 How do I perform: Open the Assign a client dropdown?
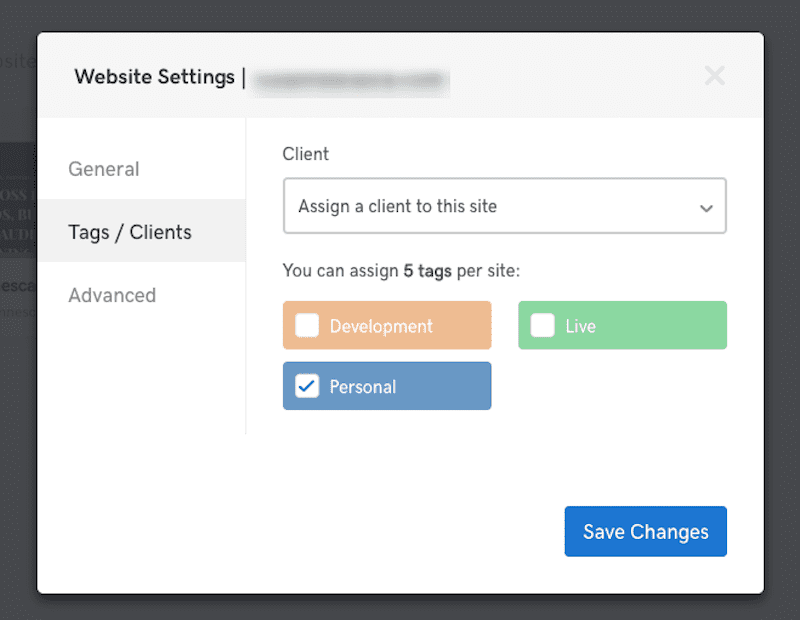click(x=505, y=206)
